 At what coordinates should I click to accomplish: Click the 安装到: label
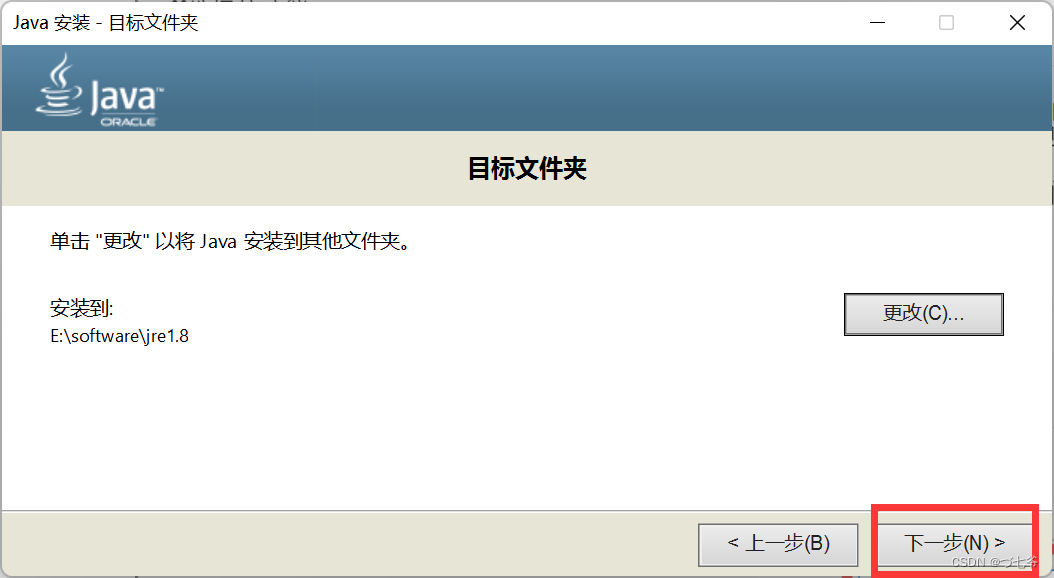tap(81, 308)
